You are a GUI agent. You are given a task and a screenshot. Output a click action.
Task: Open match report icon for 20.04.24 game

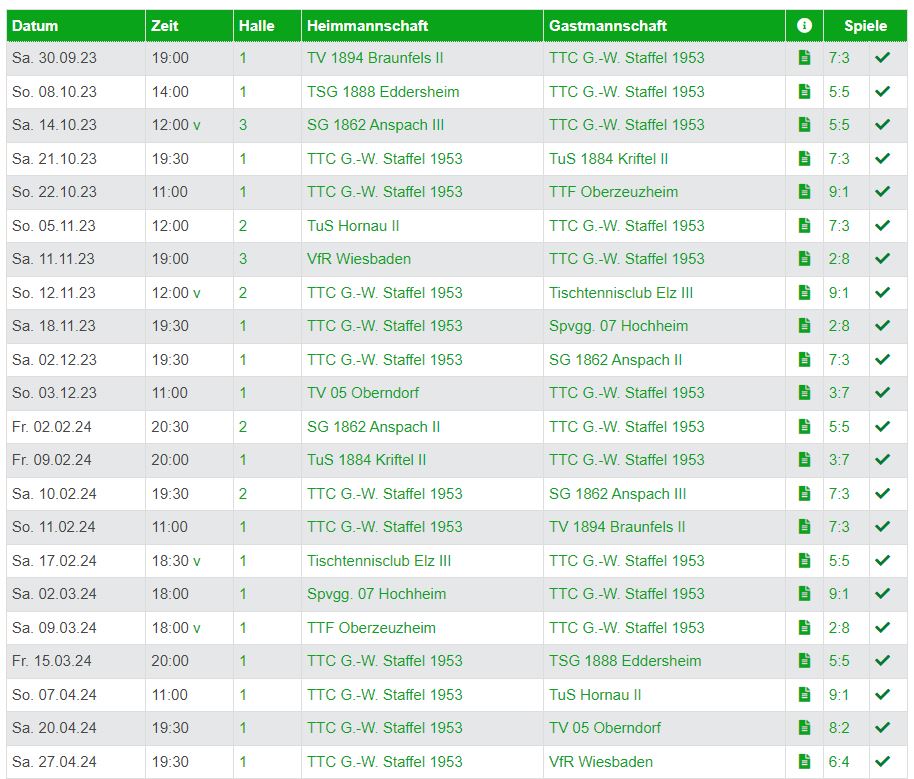pos(804,728)
